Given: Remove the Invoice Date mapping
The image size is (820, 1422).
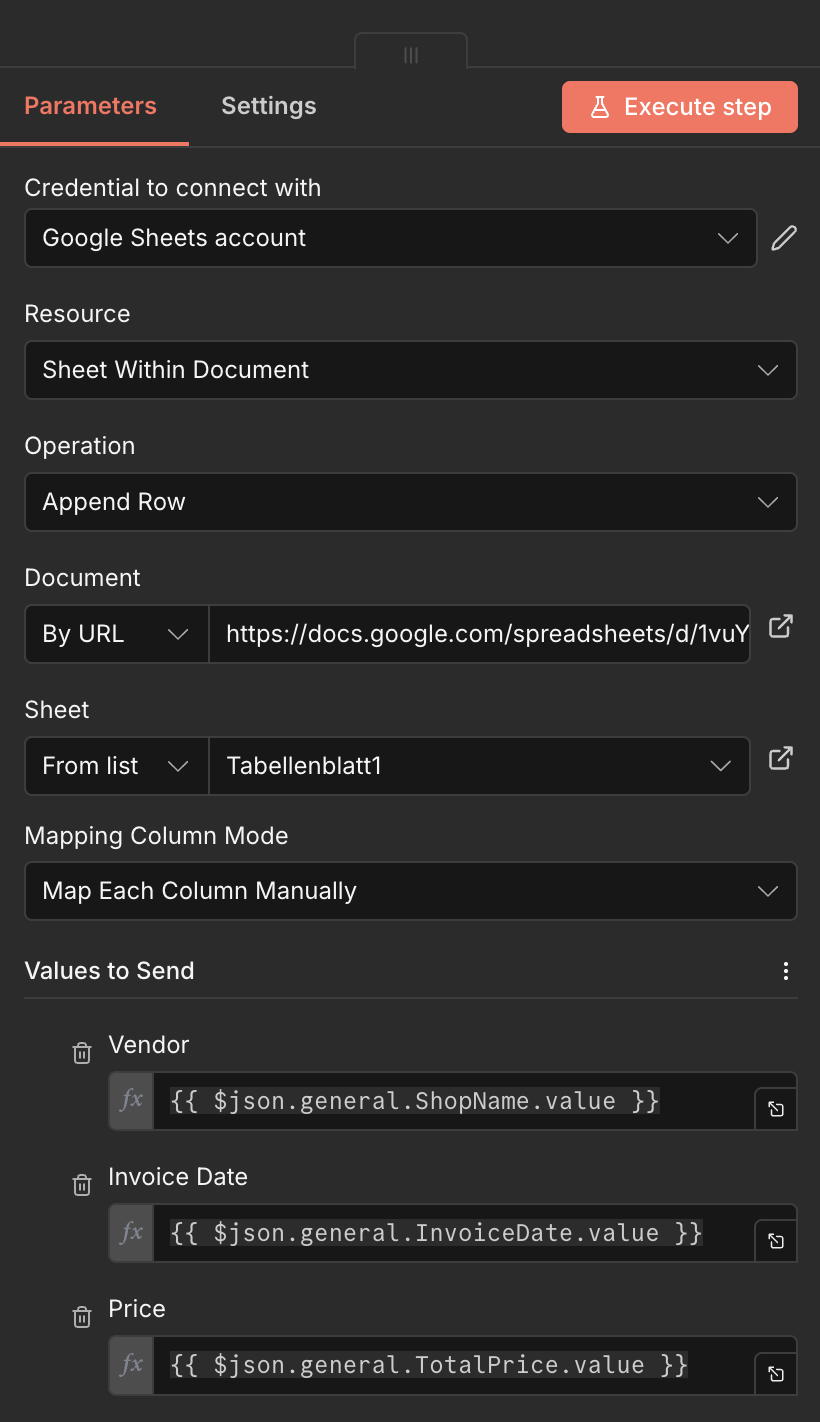Looking at the screenshot, I should [81, 1184].
